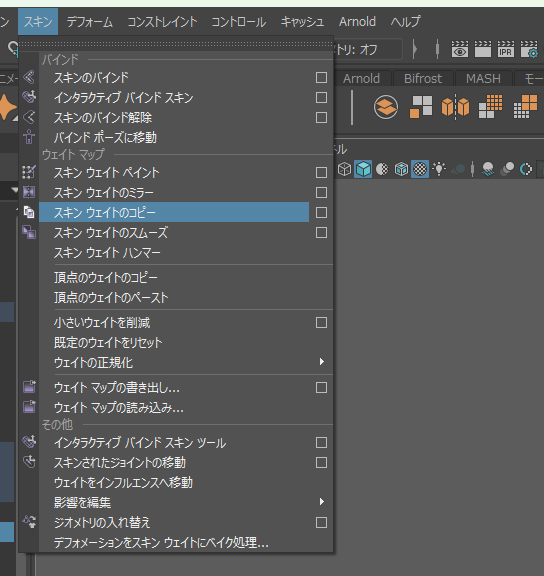
Task: Click the wireframe cube viewport icon
Action: click(x=344, y=169)
